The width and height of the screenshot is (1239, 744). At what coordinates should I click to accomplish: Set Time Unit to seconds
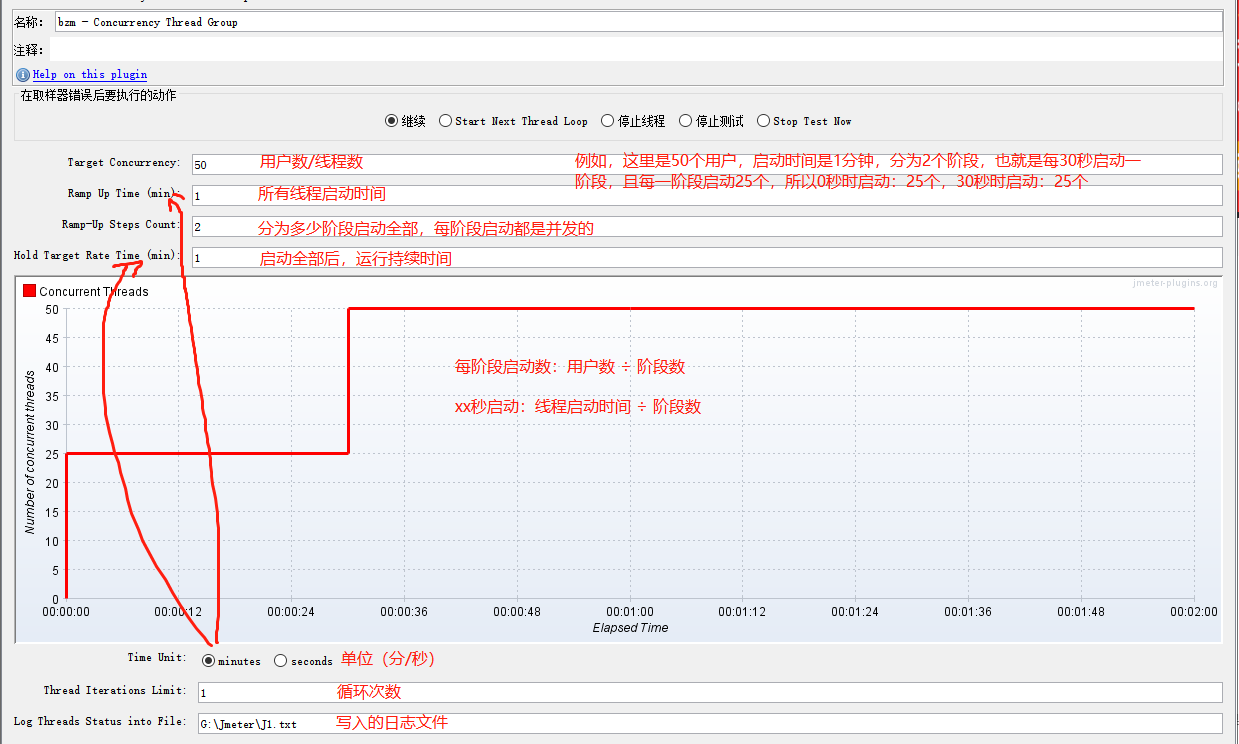tap(280, 660)
